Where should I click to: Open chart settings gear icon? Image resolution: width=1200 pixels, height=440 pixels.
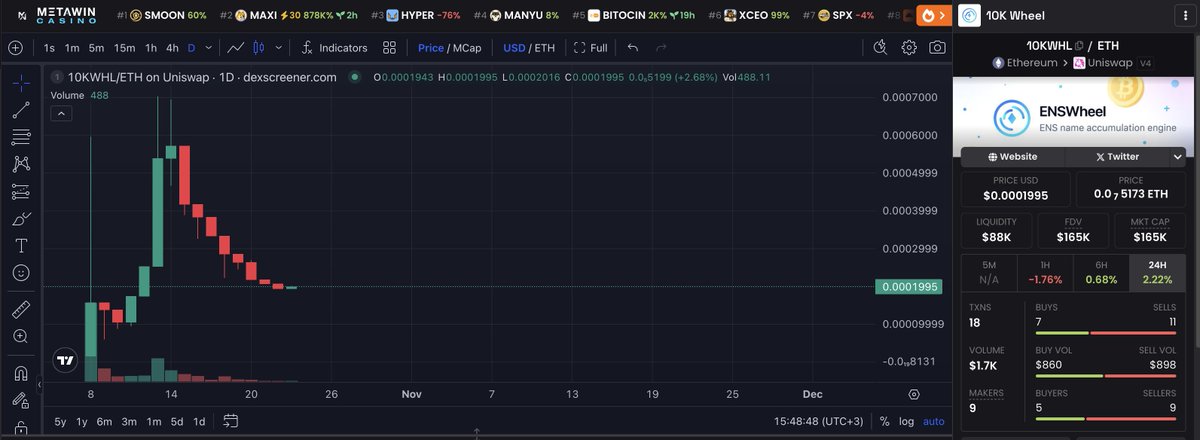[909, 47]
